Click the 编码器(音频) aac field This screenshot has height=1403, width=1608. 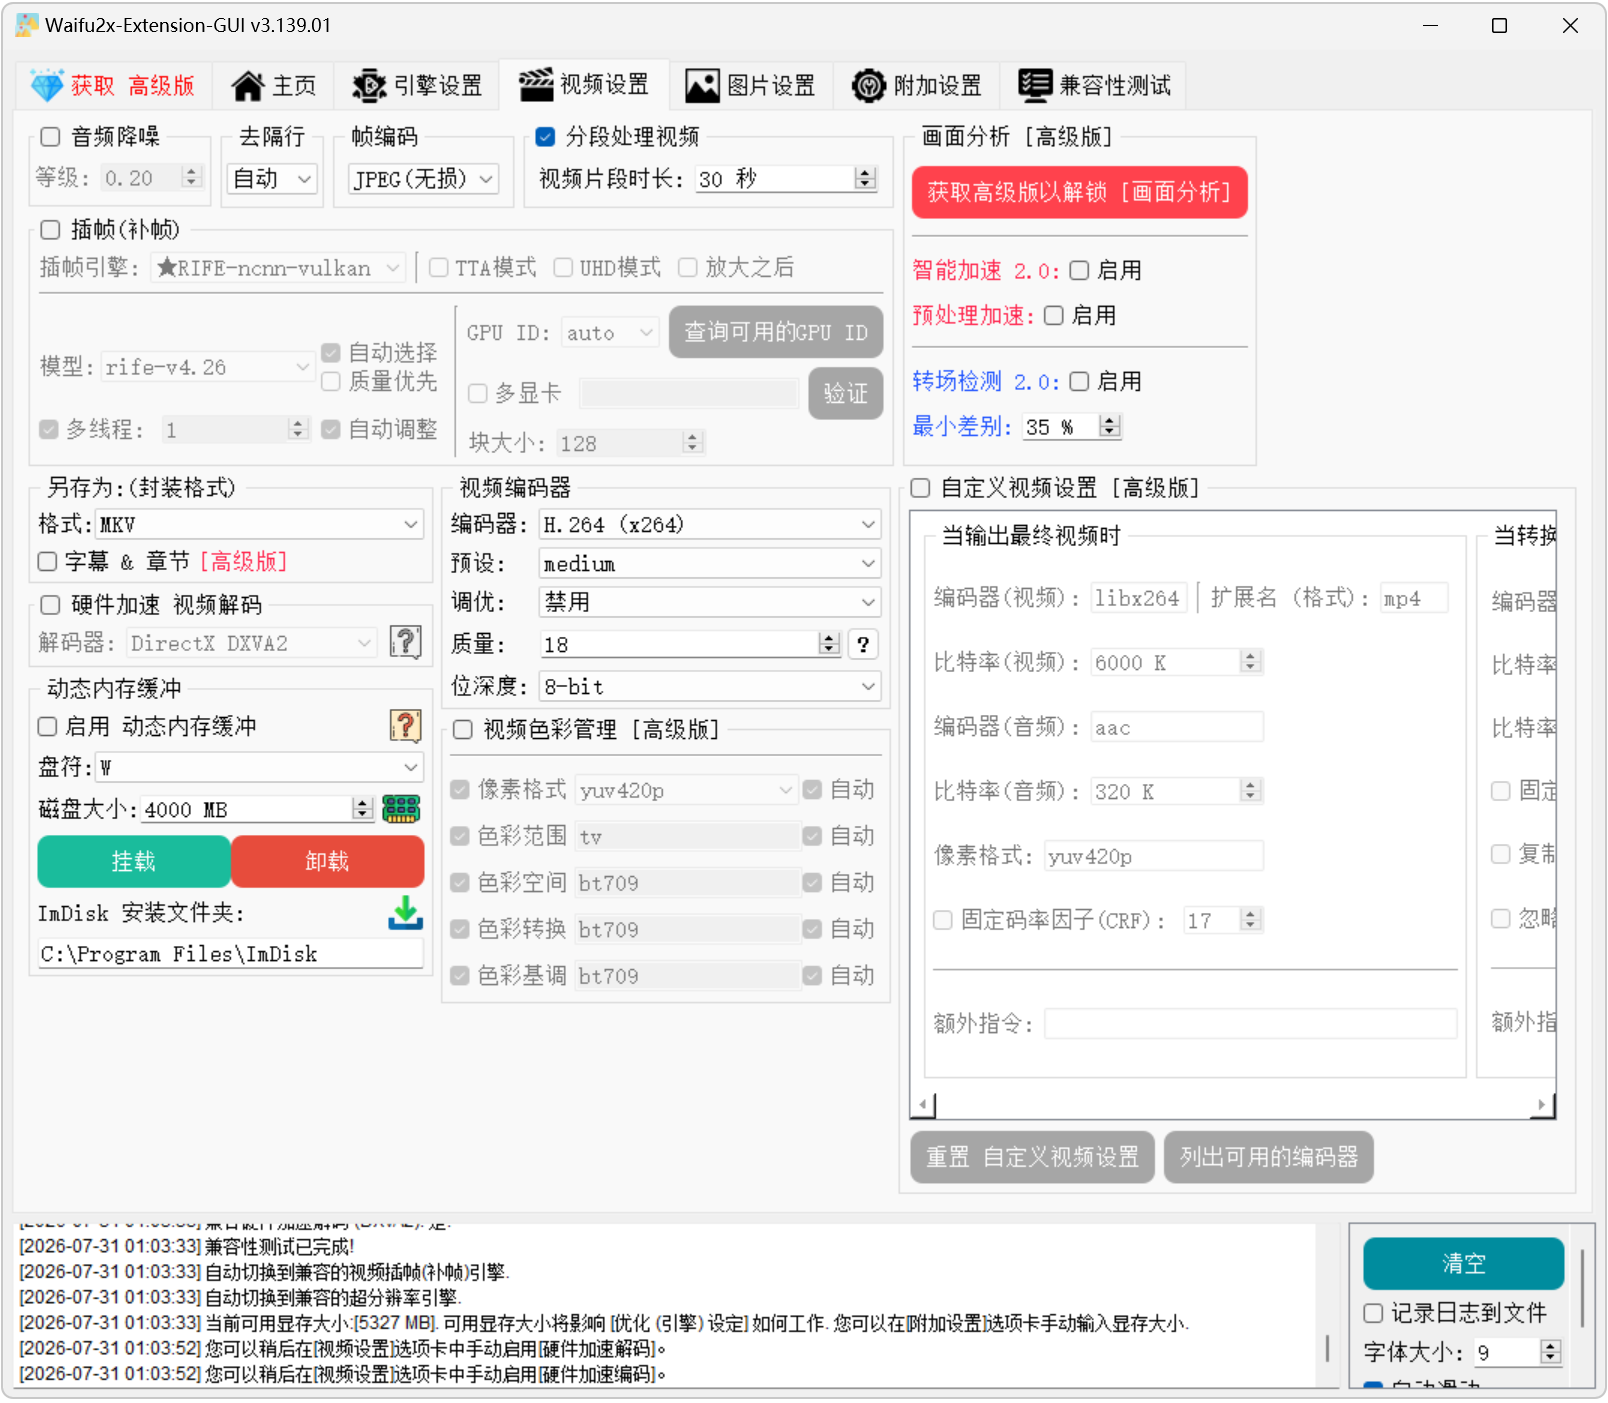tap(1177, 727)
